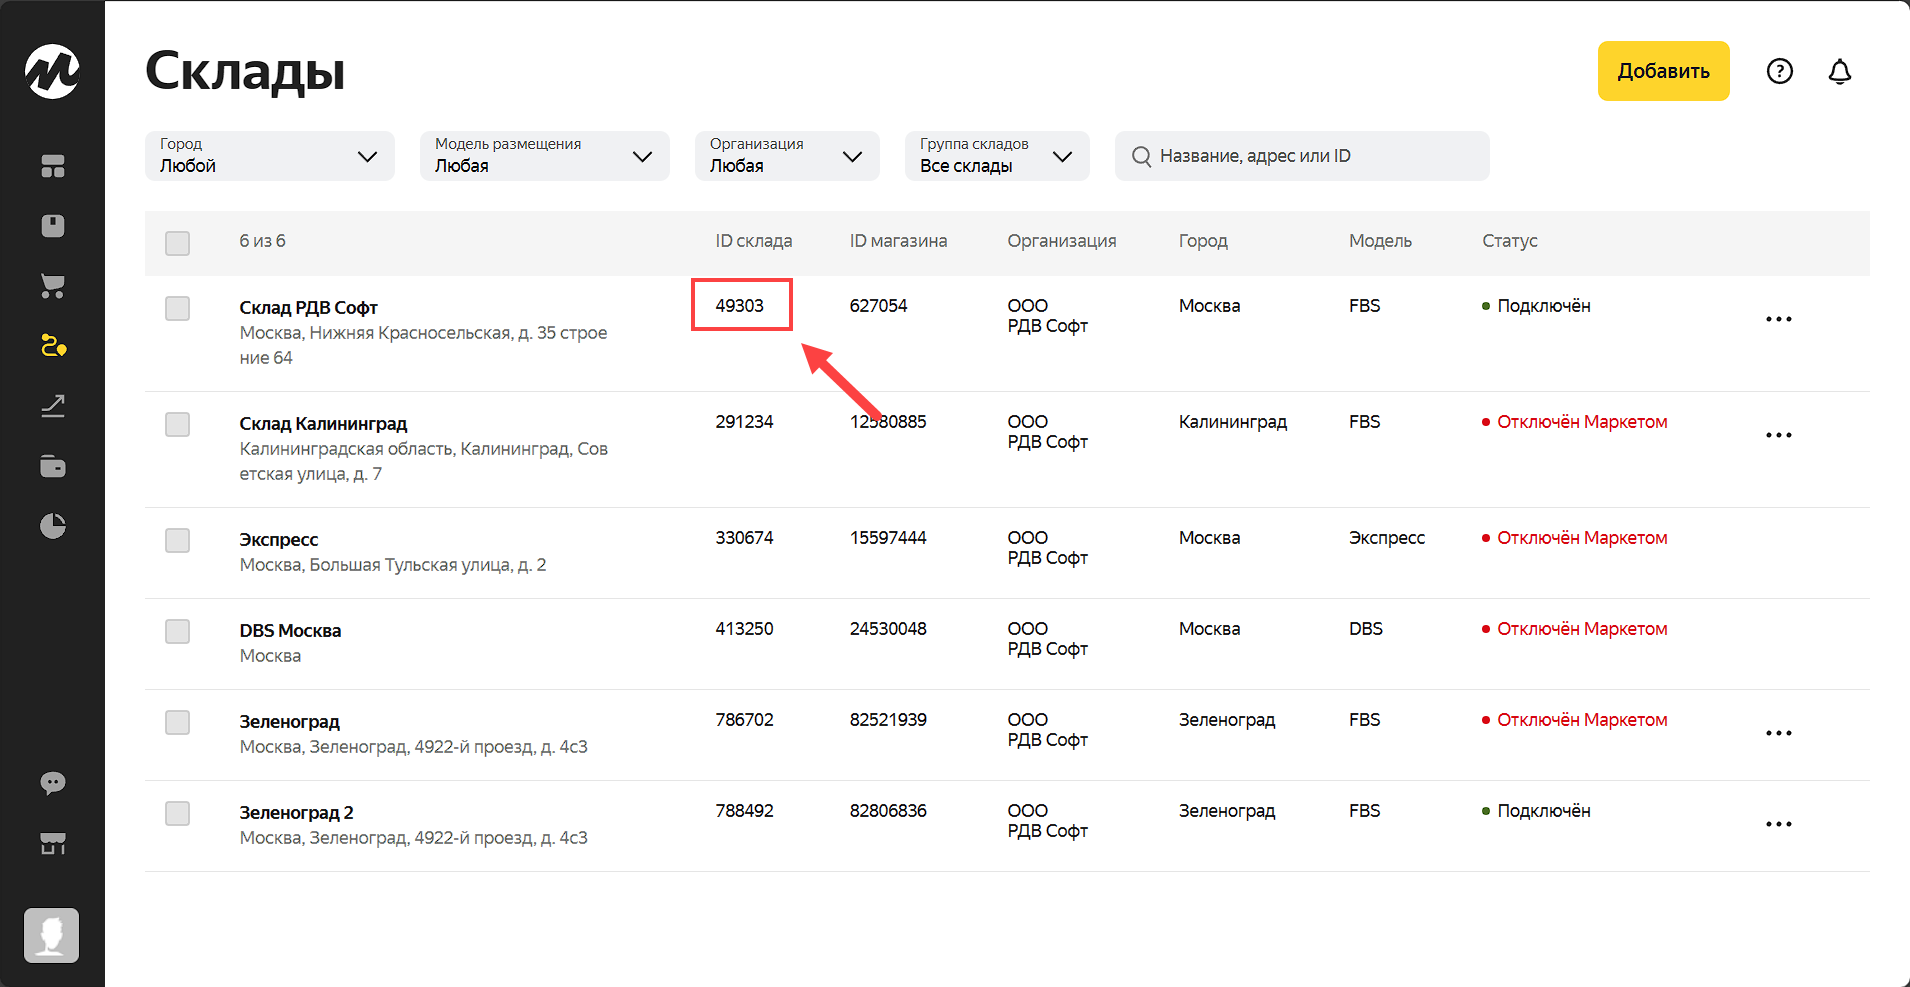Open actions menu for Склад Калининград

coord(1779,435)
